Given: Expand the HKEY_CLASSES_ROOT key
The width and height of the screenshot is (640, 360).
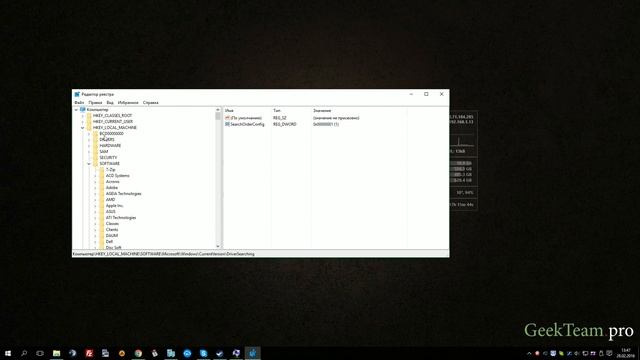Looking at the screenshot, I should click(83, 116).
